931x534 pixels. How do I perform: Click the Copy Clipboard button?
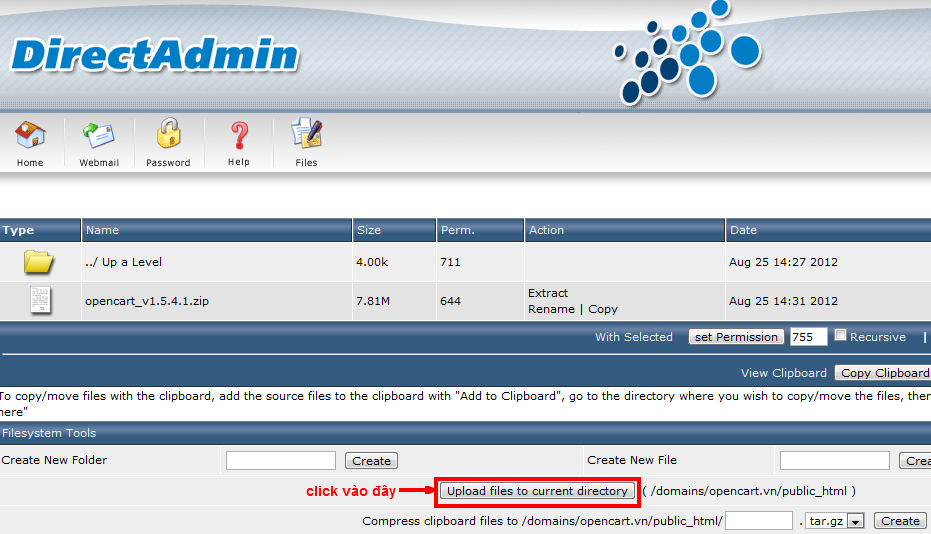point(883,372)
